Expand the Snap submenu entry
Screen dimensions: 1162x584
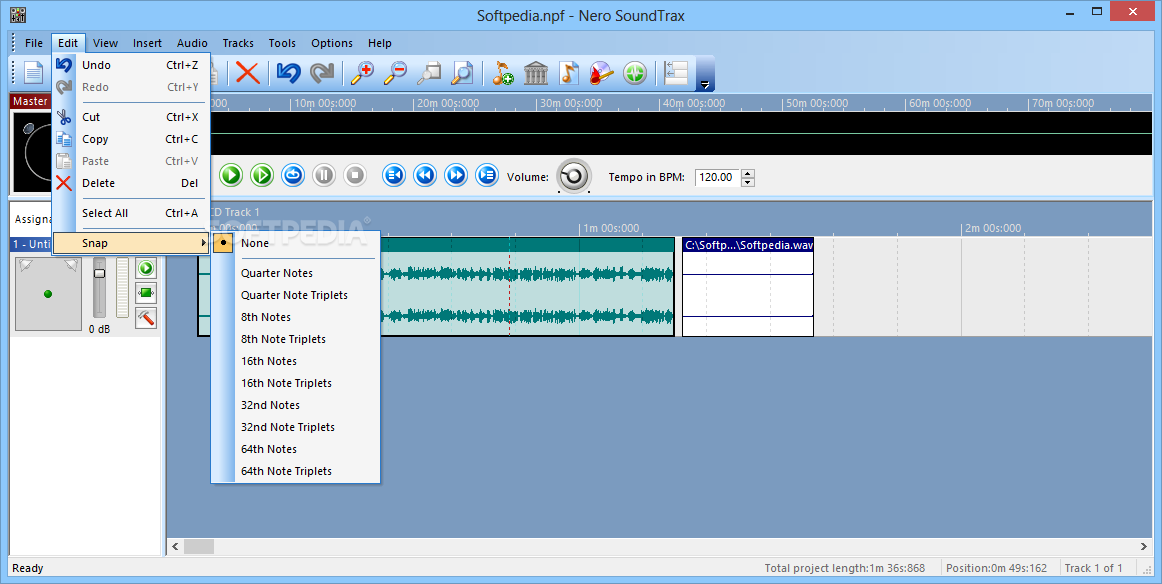(131, 243)
